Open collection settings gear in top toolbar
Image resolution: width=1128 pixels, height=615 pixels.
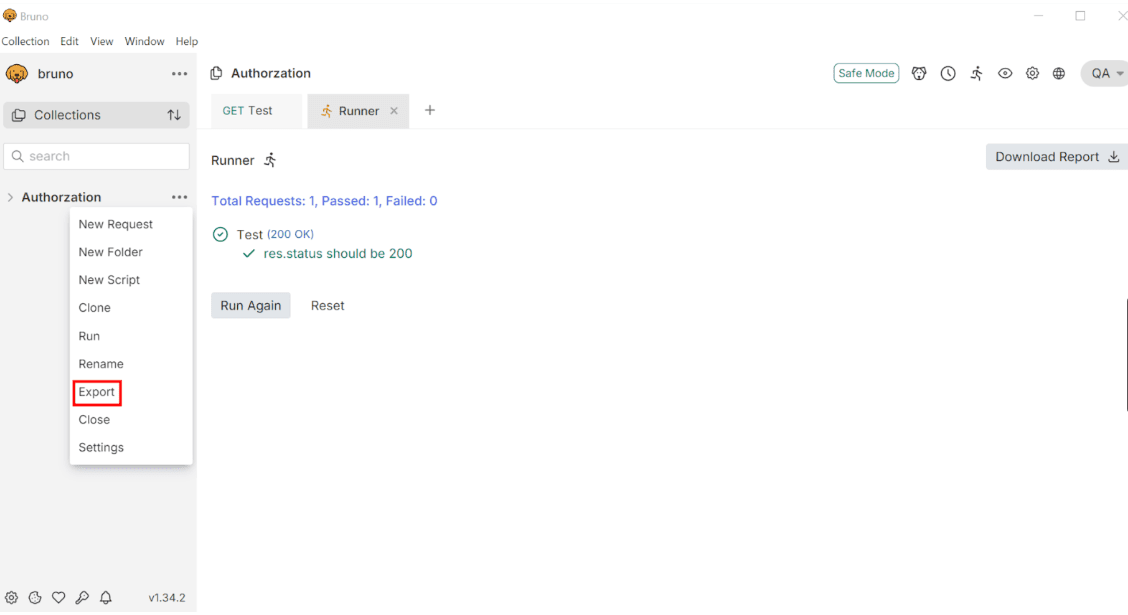[1032, 73]
